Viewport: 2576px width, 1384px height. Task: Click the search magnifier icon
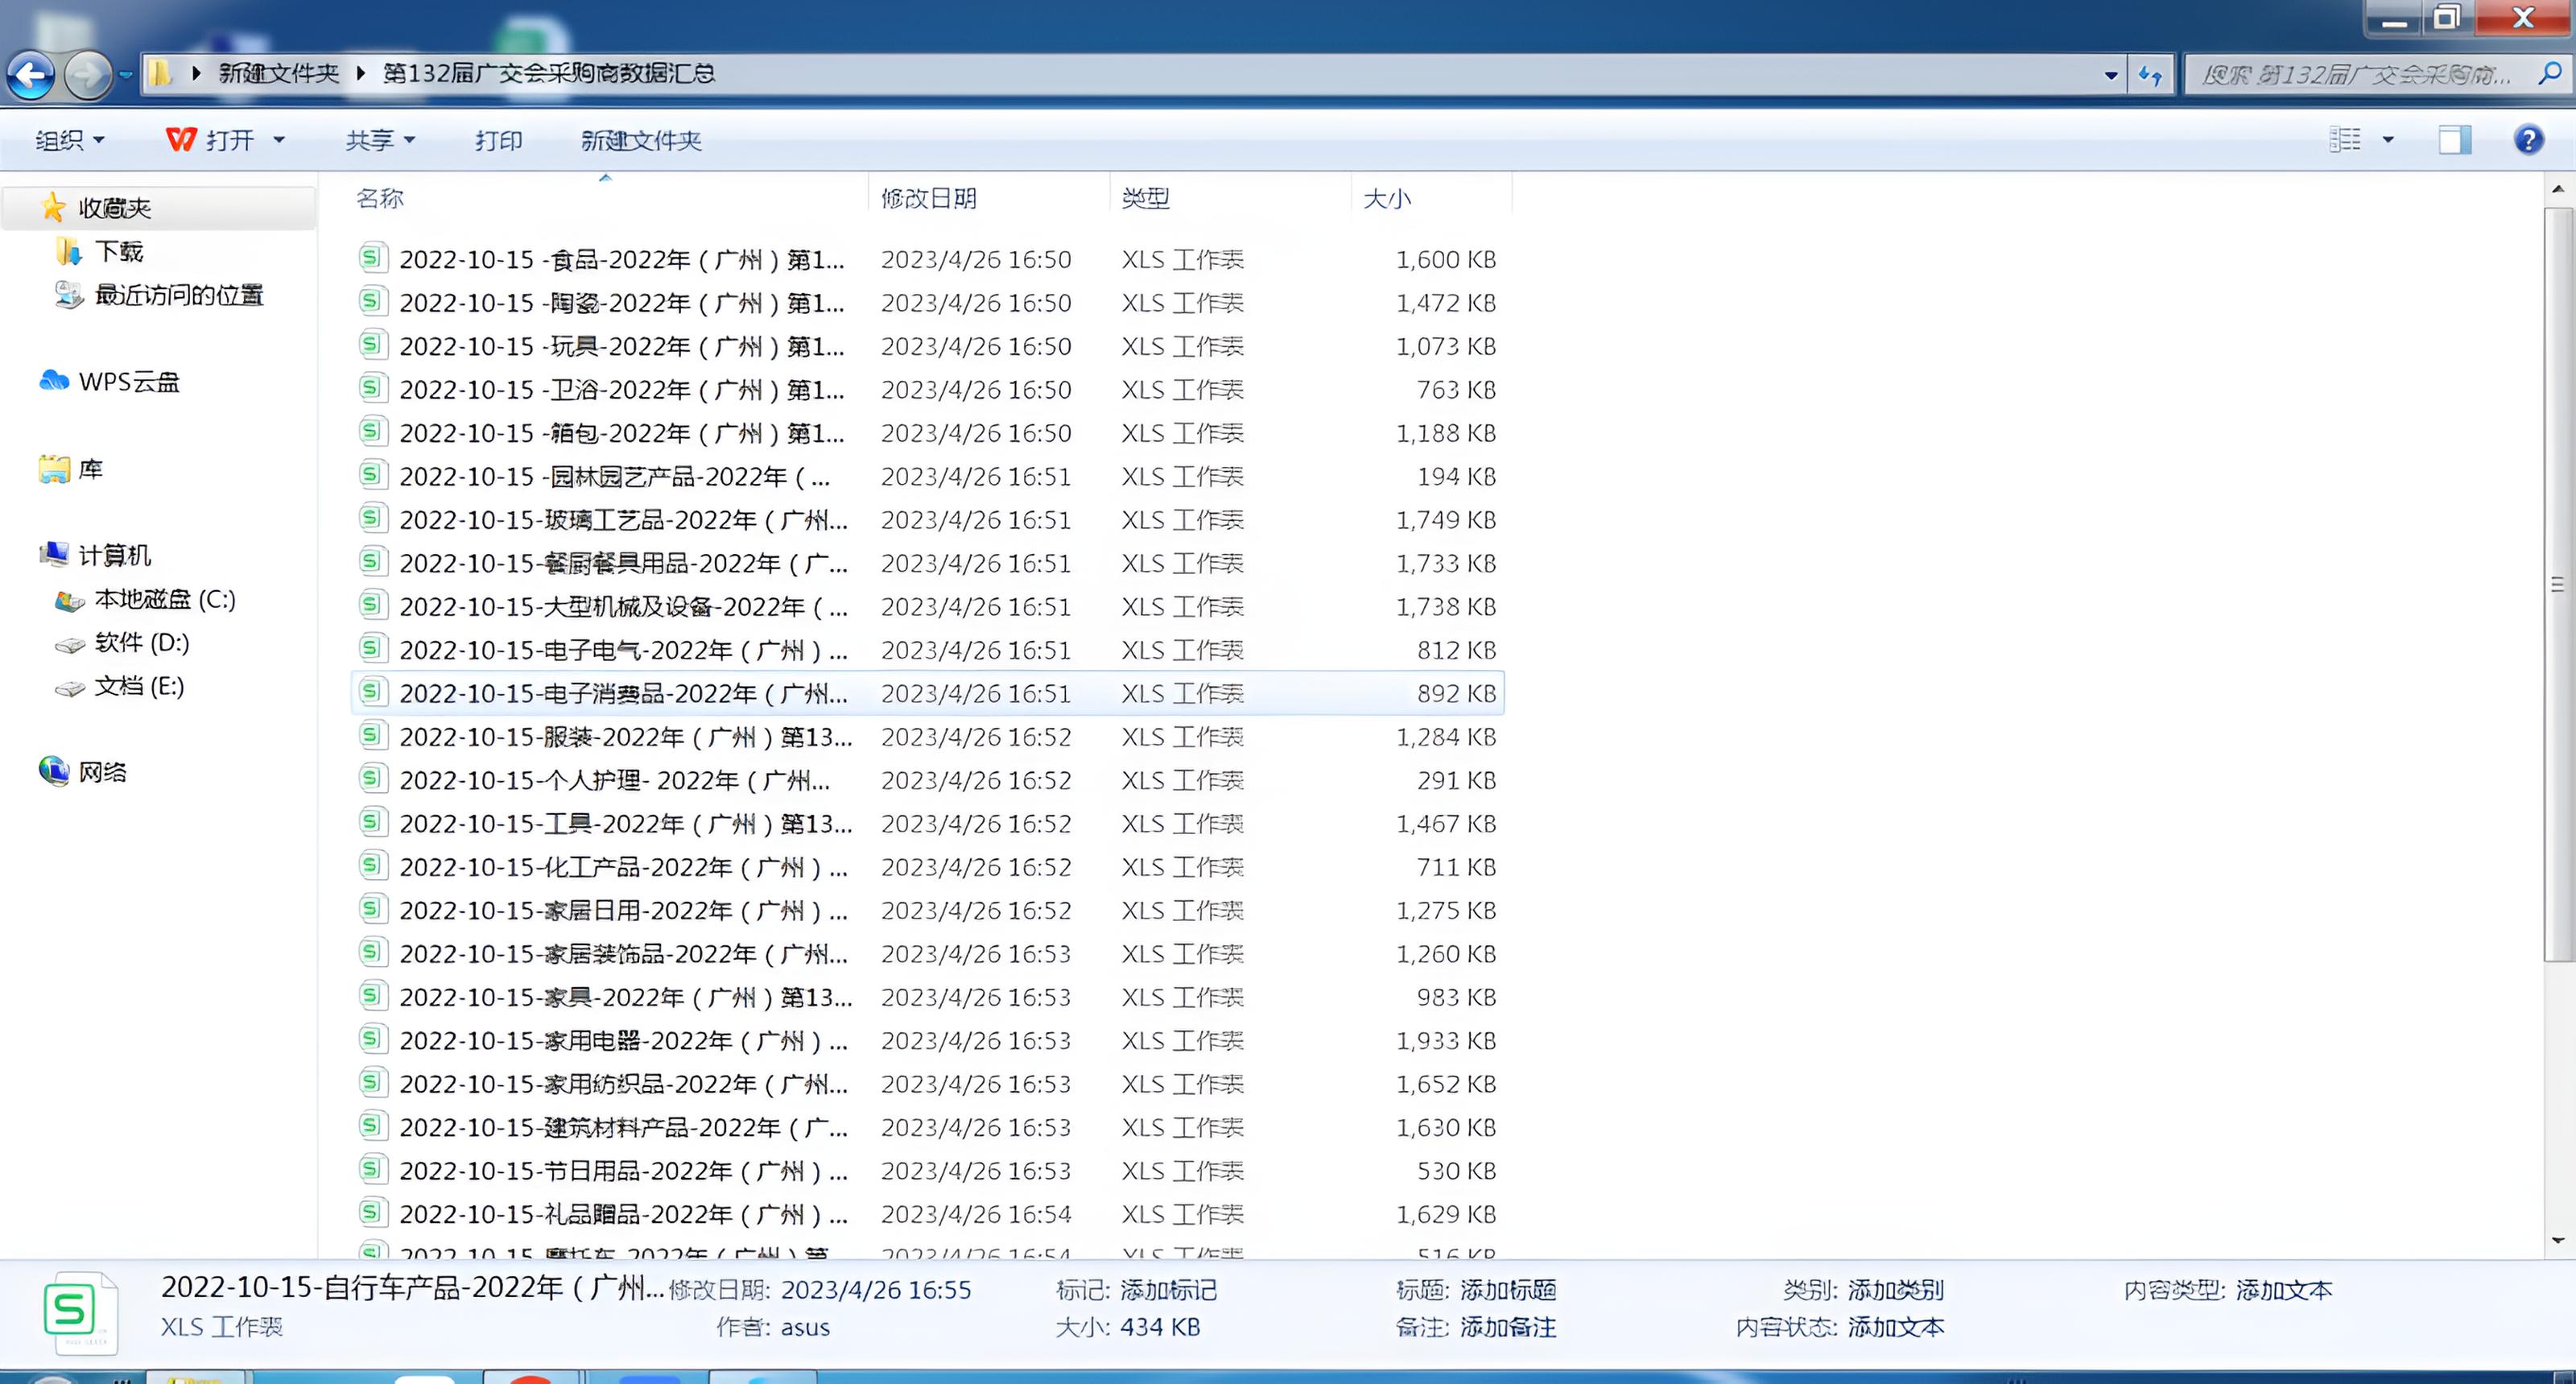2549,73
